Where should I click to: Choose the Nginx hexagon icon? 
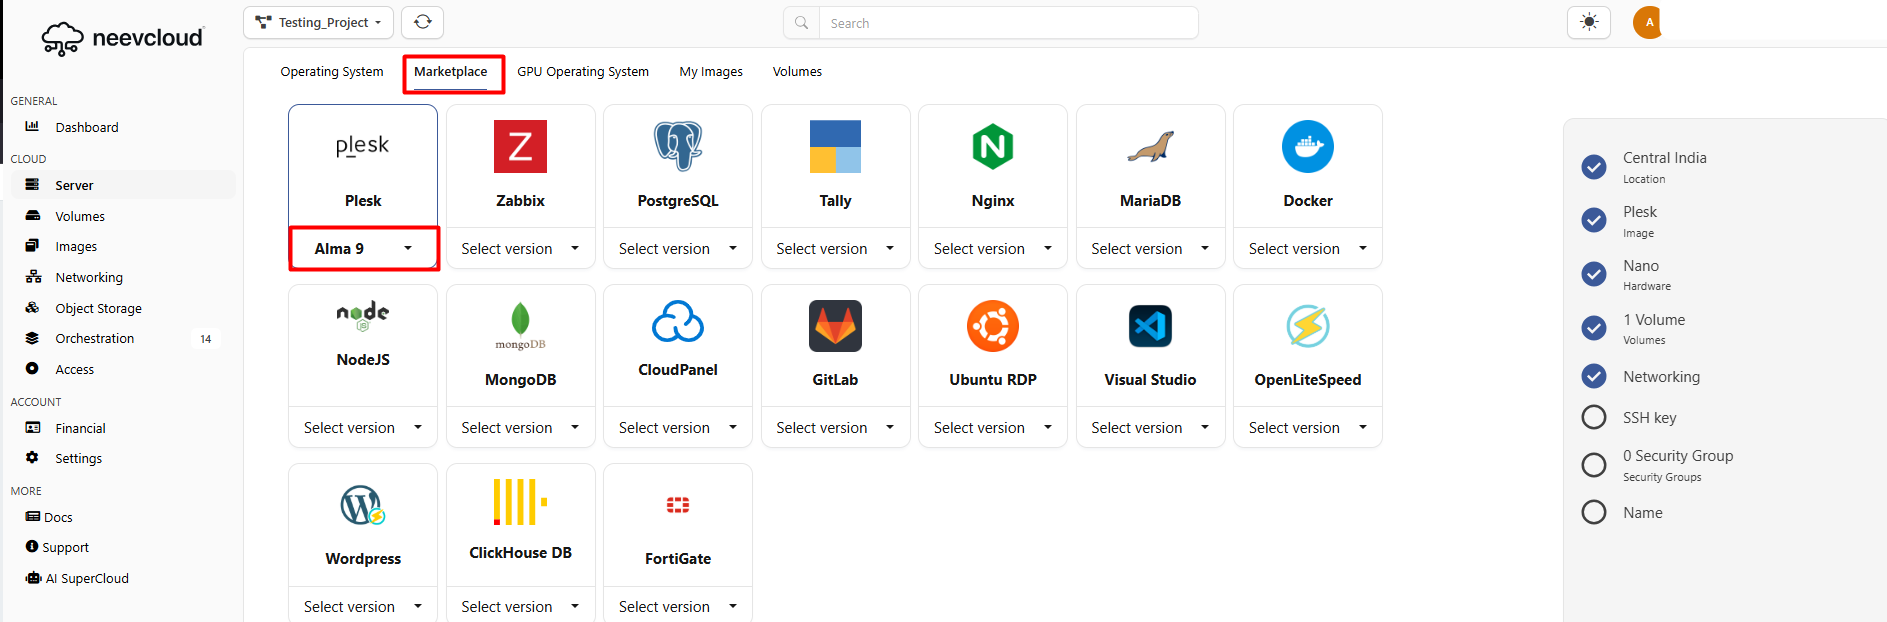point(992,147)
